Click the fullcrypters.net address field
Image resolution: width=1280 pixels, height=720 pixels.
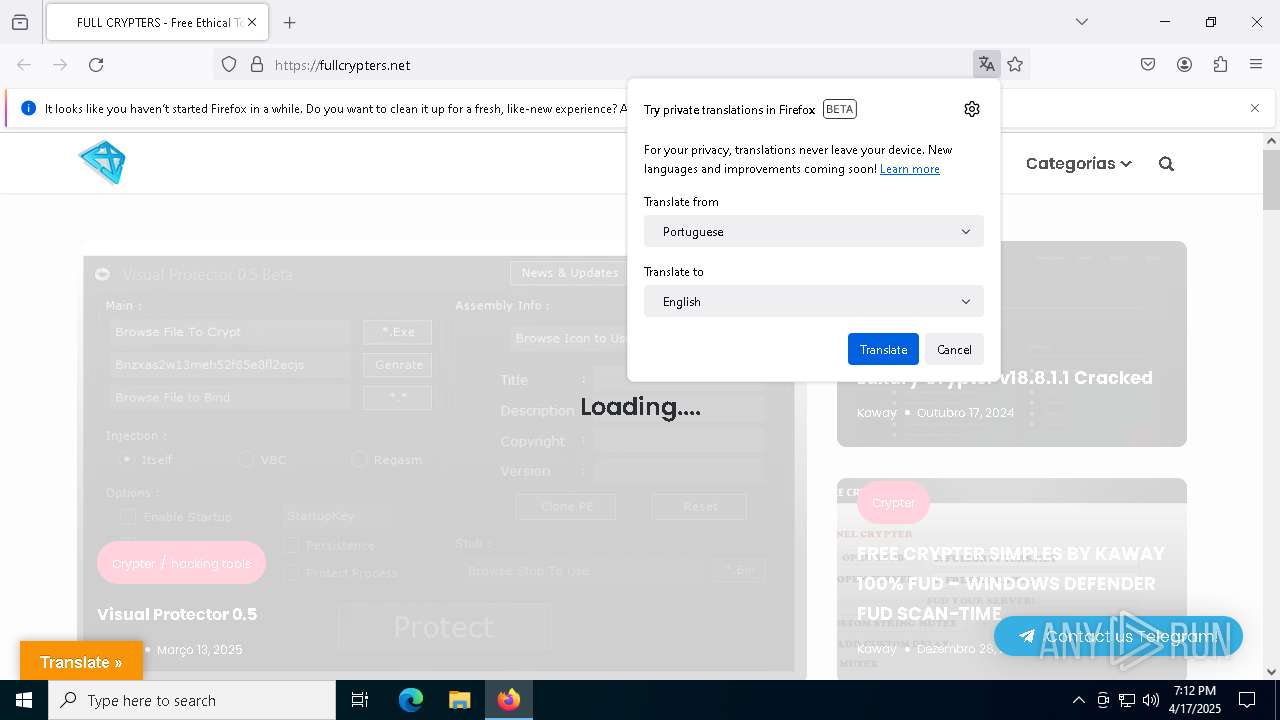tap(620, 65)
